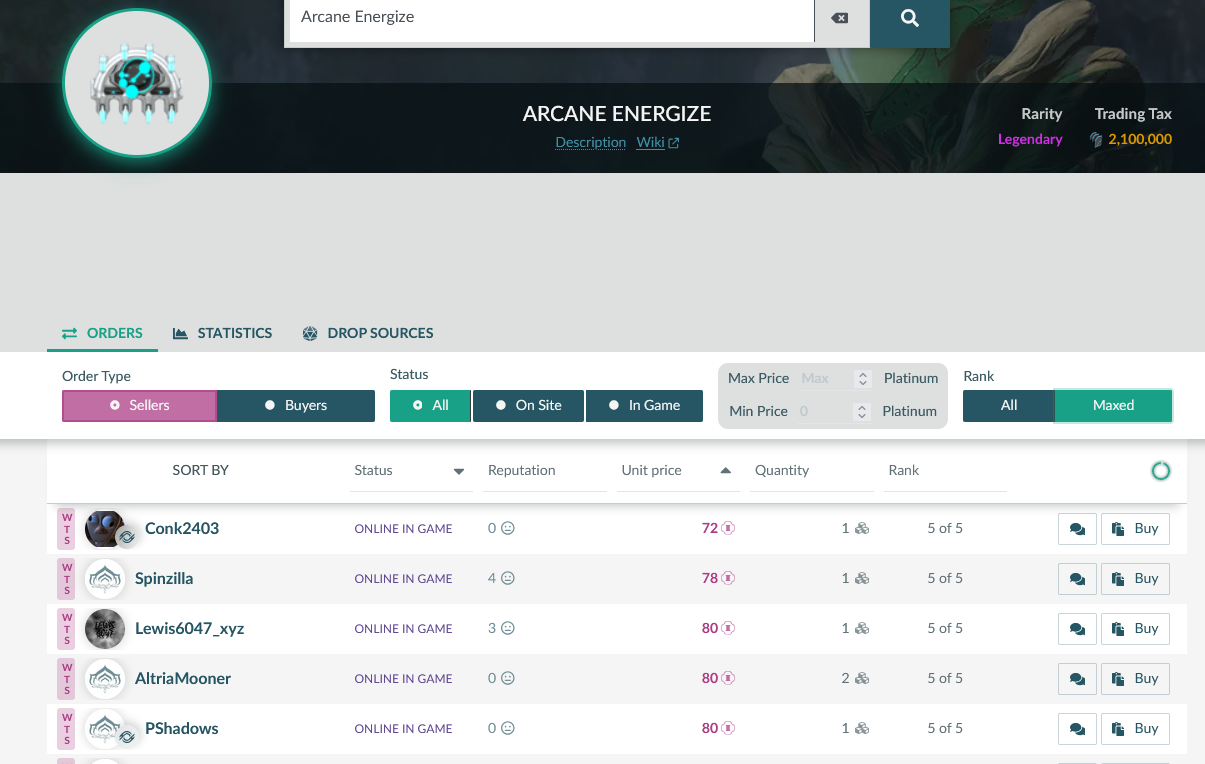Click the platinum icon beside price 72

[728, 528]
